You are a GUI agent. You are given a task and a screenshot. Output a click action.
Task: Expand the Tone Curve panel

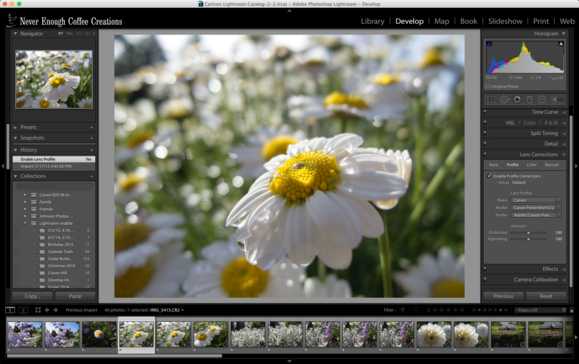[564, 112]
